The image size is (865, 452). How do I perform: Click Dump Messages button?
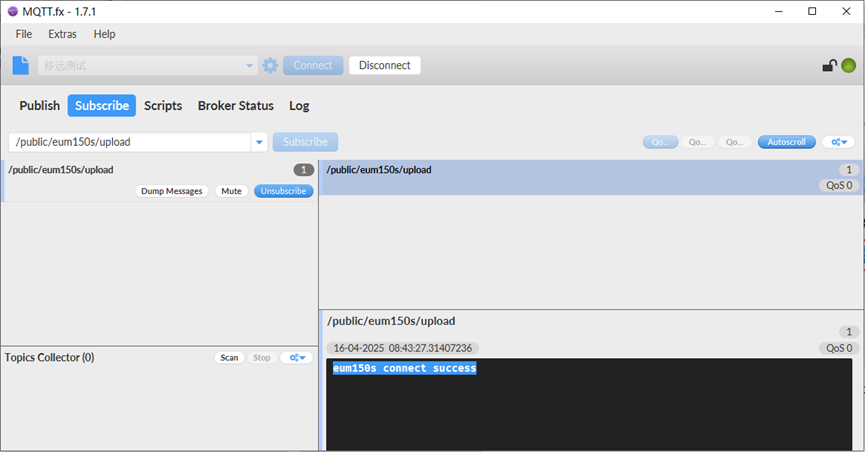point(172,191)
